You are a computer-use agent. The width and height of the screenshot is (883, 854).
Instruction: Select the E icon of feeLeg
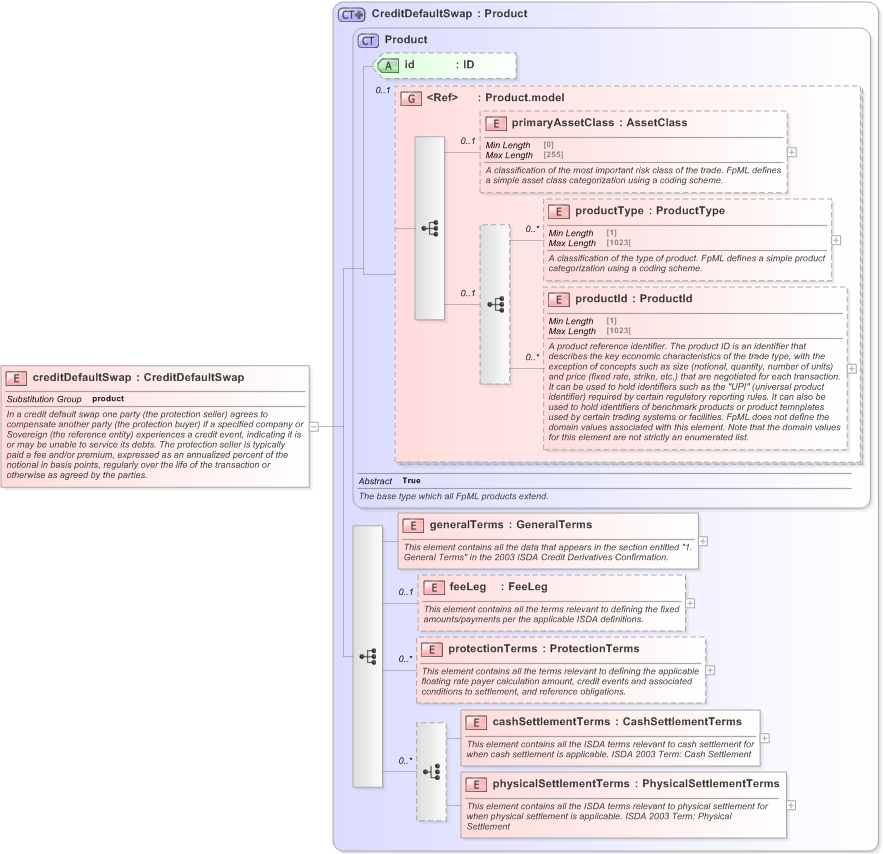(x=433, y=586)
